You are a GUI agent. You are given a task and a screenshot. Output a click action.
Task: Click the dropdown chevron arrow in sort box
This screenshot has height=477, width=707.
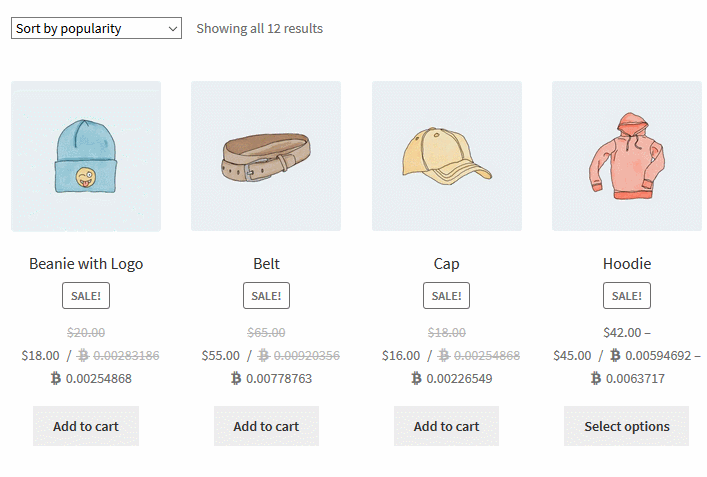172,29
